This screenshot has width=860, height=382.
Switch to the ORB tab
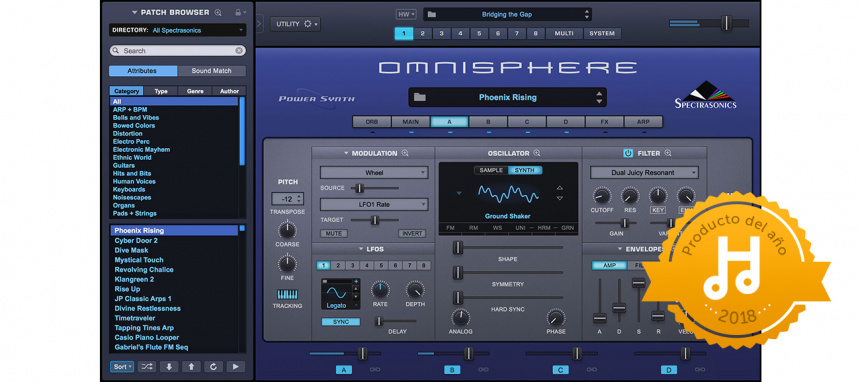(371, 122)
